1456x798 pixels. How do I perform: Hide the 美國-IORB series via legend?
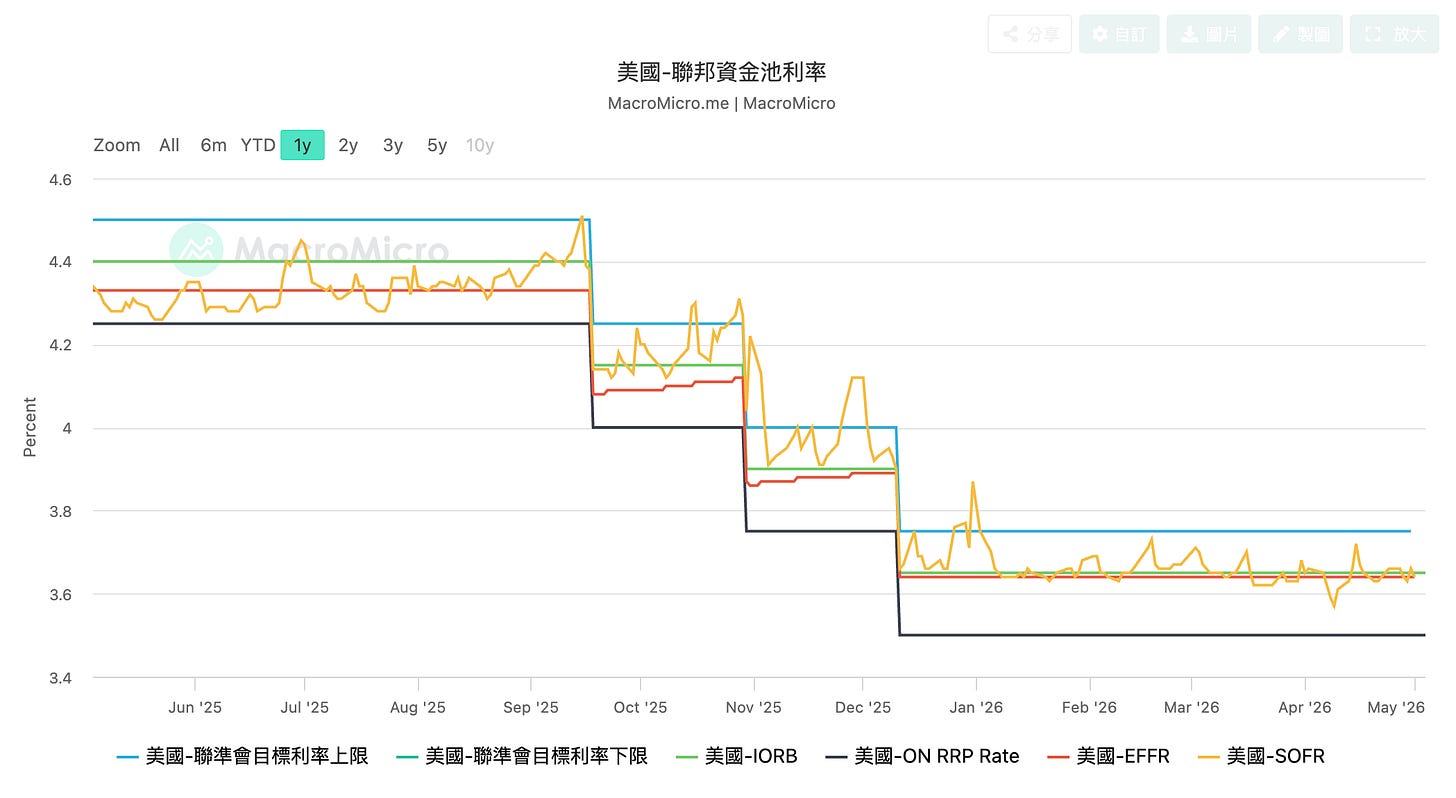click(x=737, y=757)
